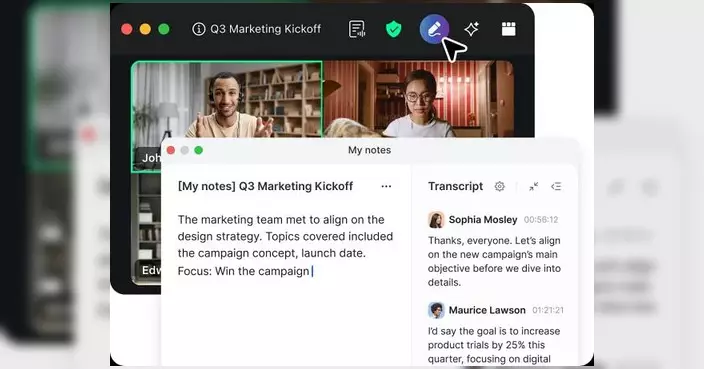Viewport: 704px width, 369px height.
Task: Open the three-dot menu beside the notes title
Action: [x=386, y=186]
